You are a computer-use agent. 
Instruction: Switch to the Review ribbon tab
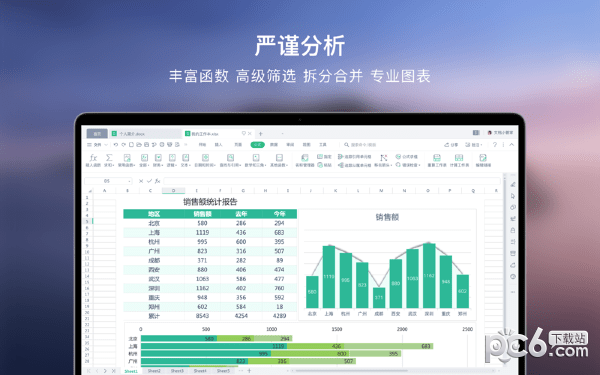pos(290,145)
